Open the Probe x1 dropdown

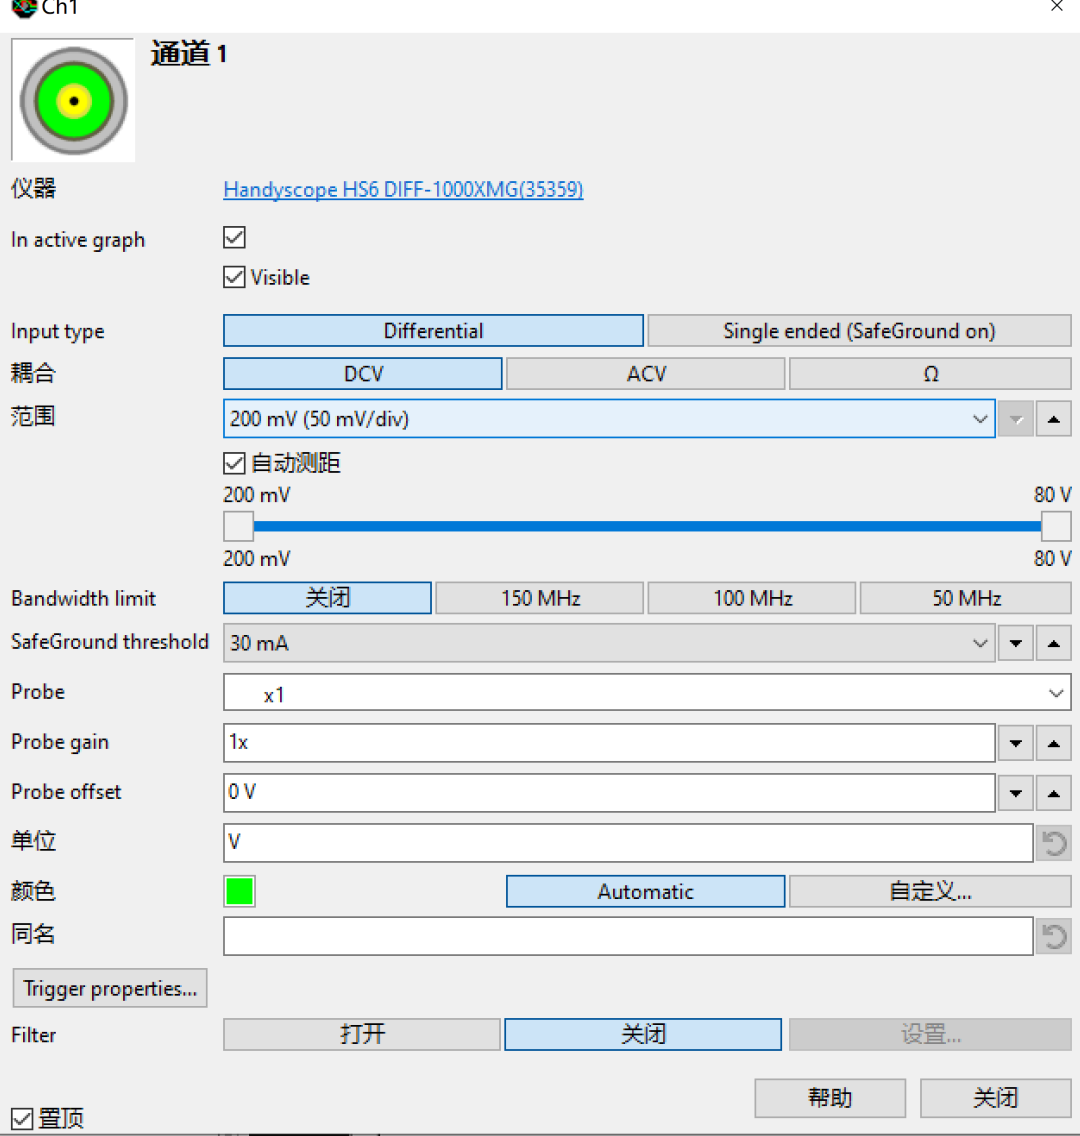point(647,693)
